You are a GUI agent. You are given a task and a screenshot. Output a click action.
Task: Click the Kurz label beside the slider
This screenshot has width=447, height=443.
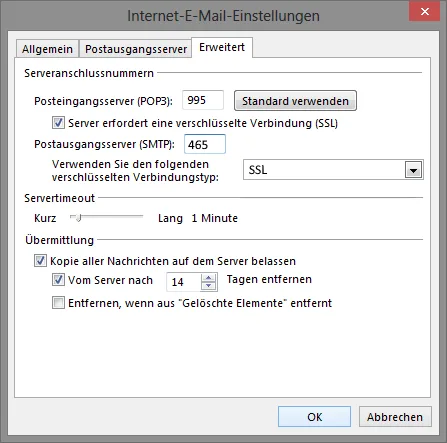pyautogui.click(x=45, y=218)
